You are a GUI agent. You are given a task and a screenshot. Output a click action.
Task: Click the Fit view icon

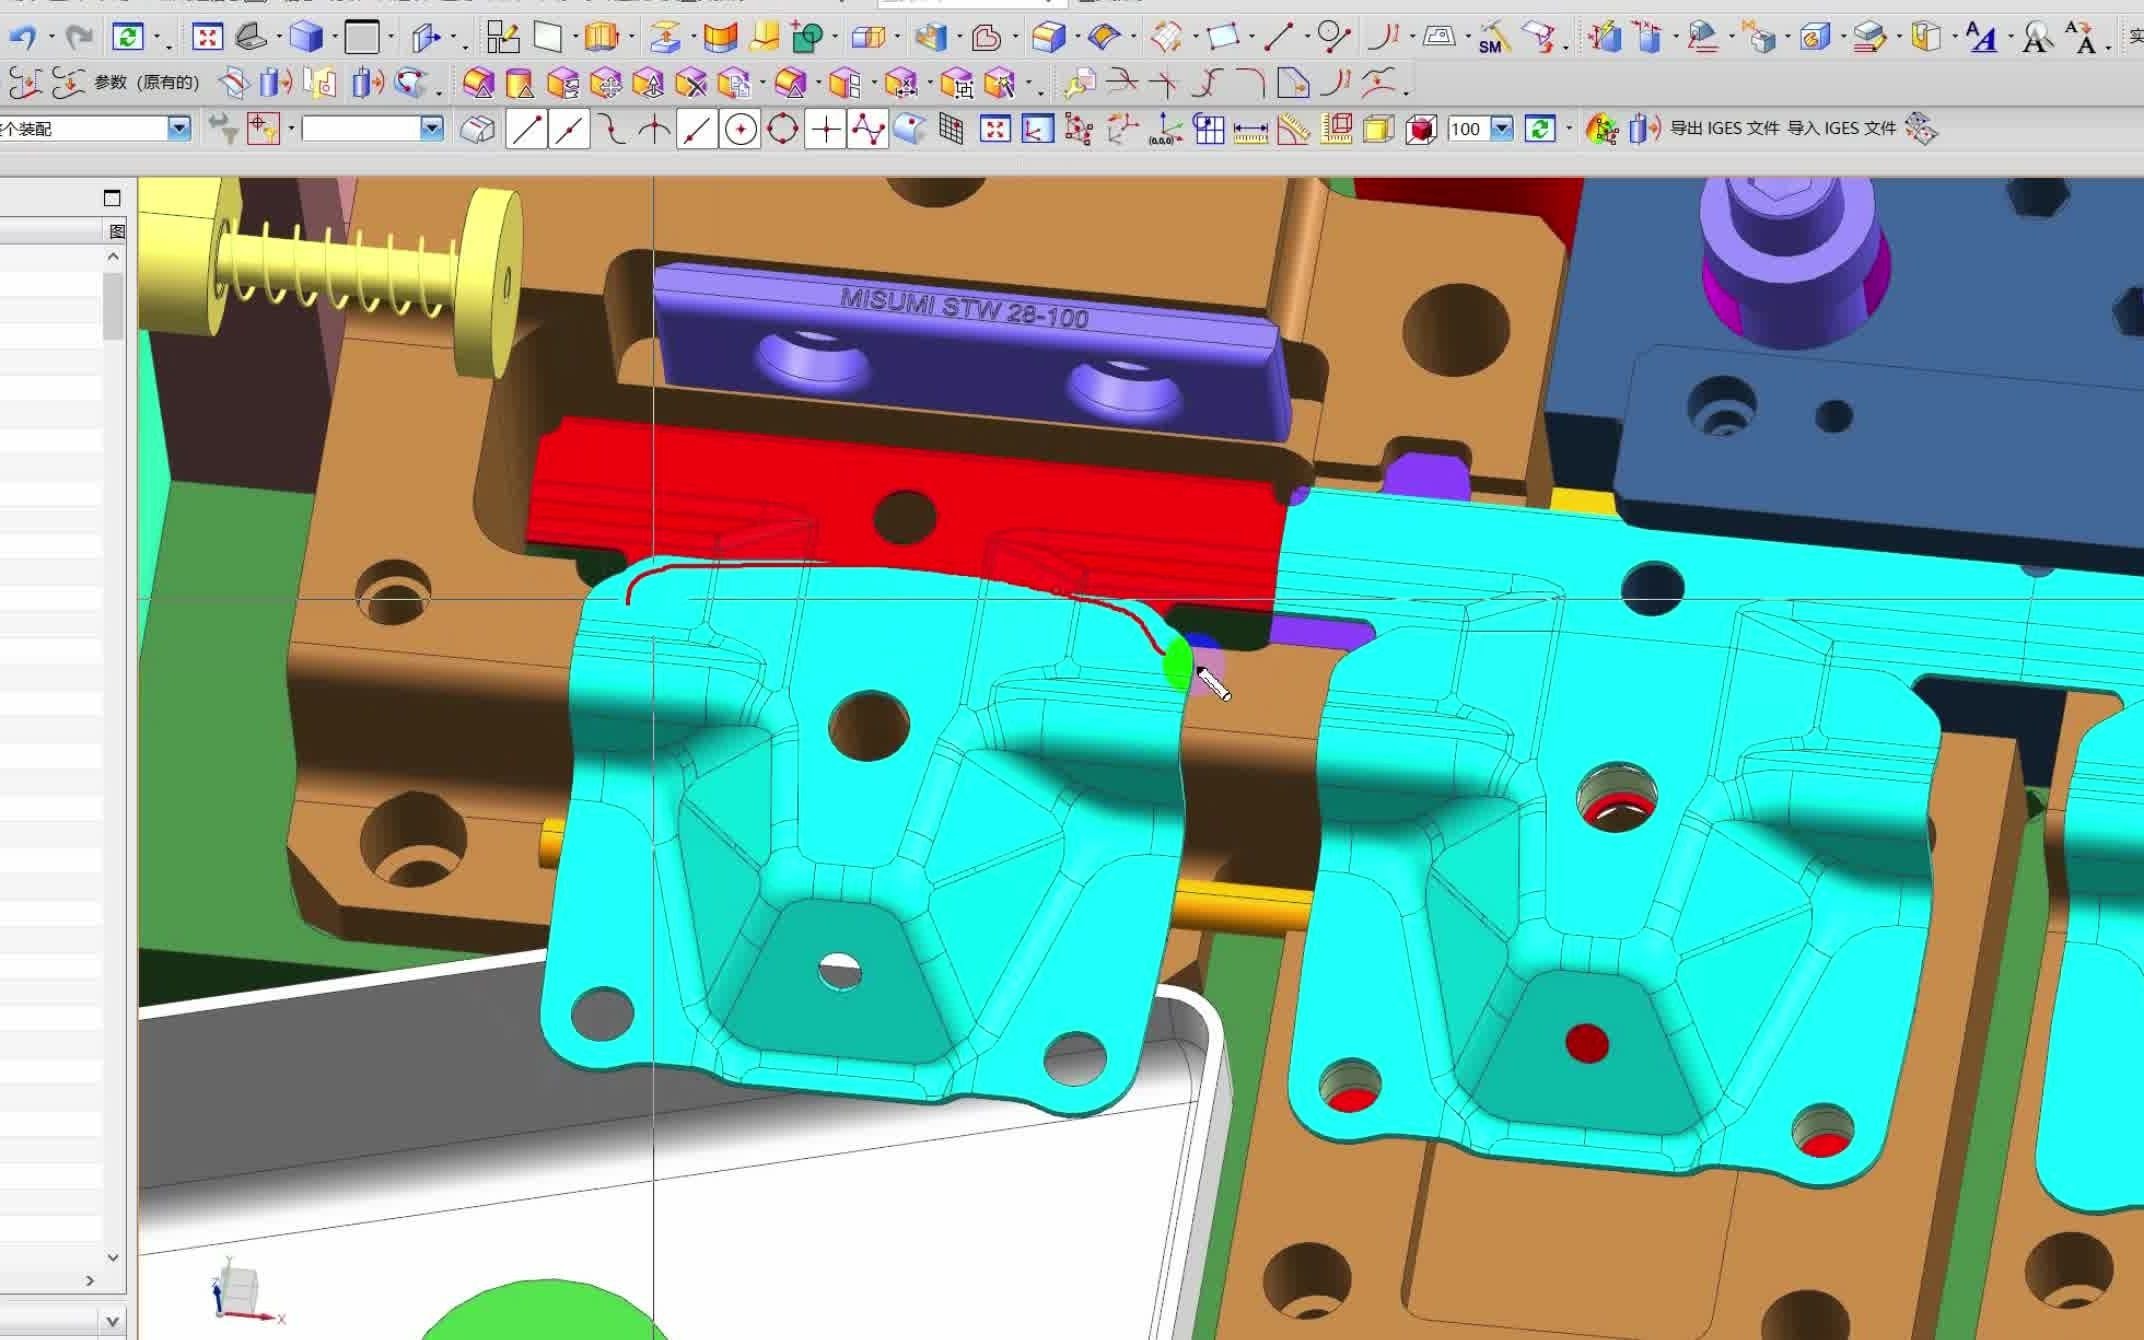point(207,38)
